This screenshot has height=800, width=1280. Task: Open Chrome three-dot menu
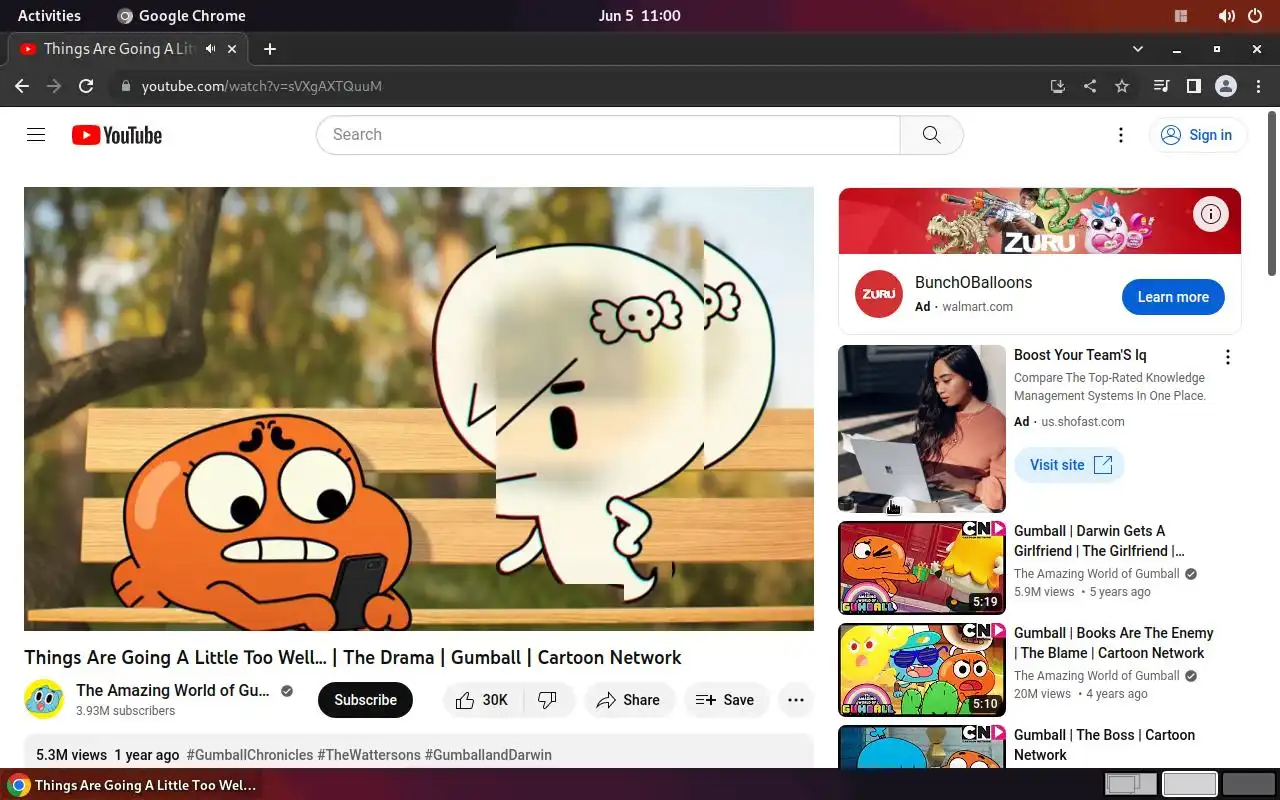click(1258, 86)
